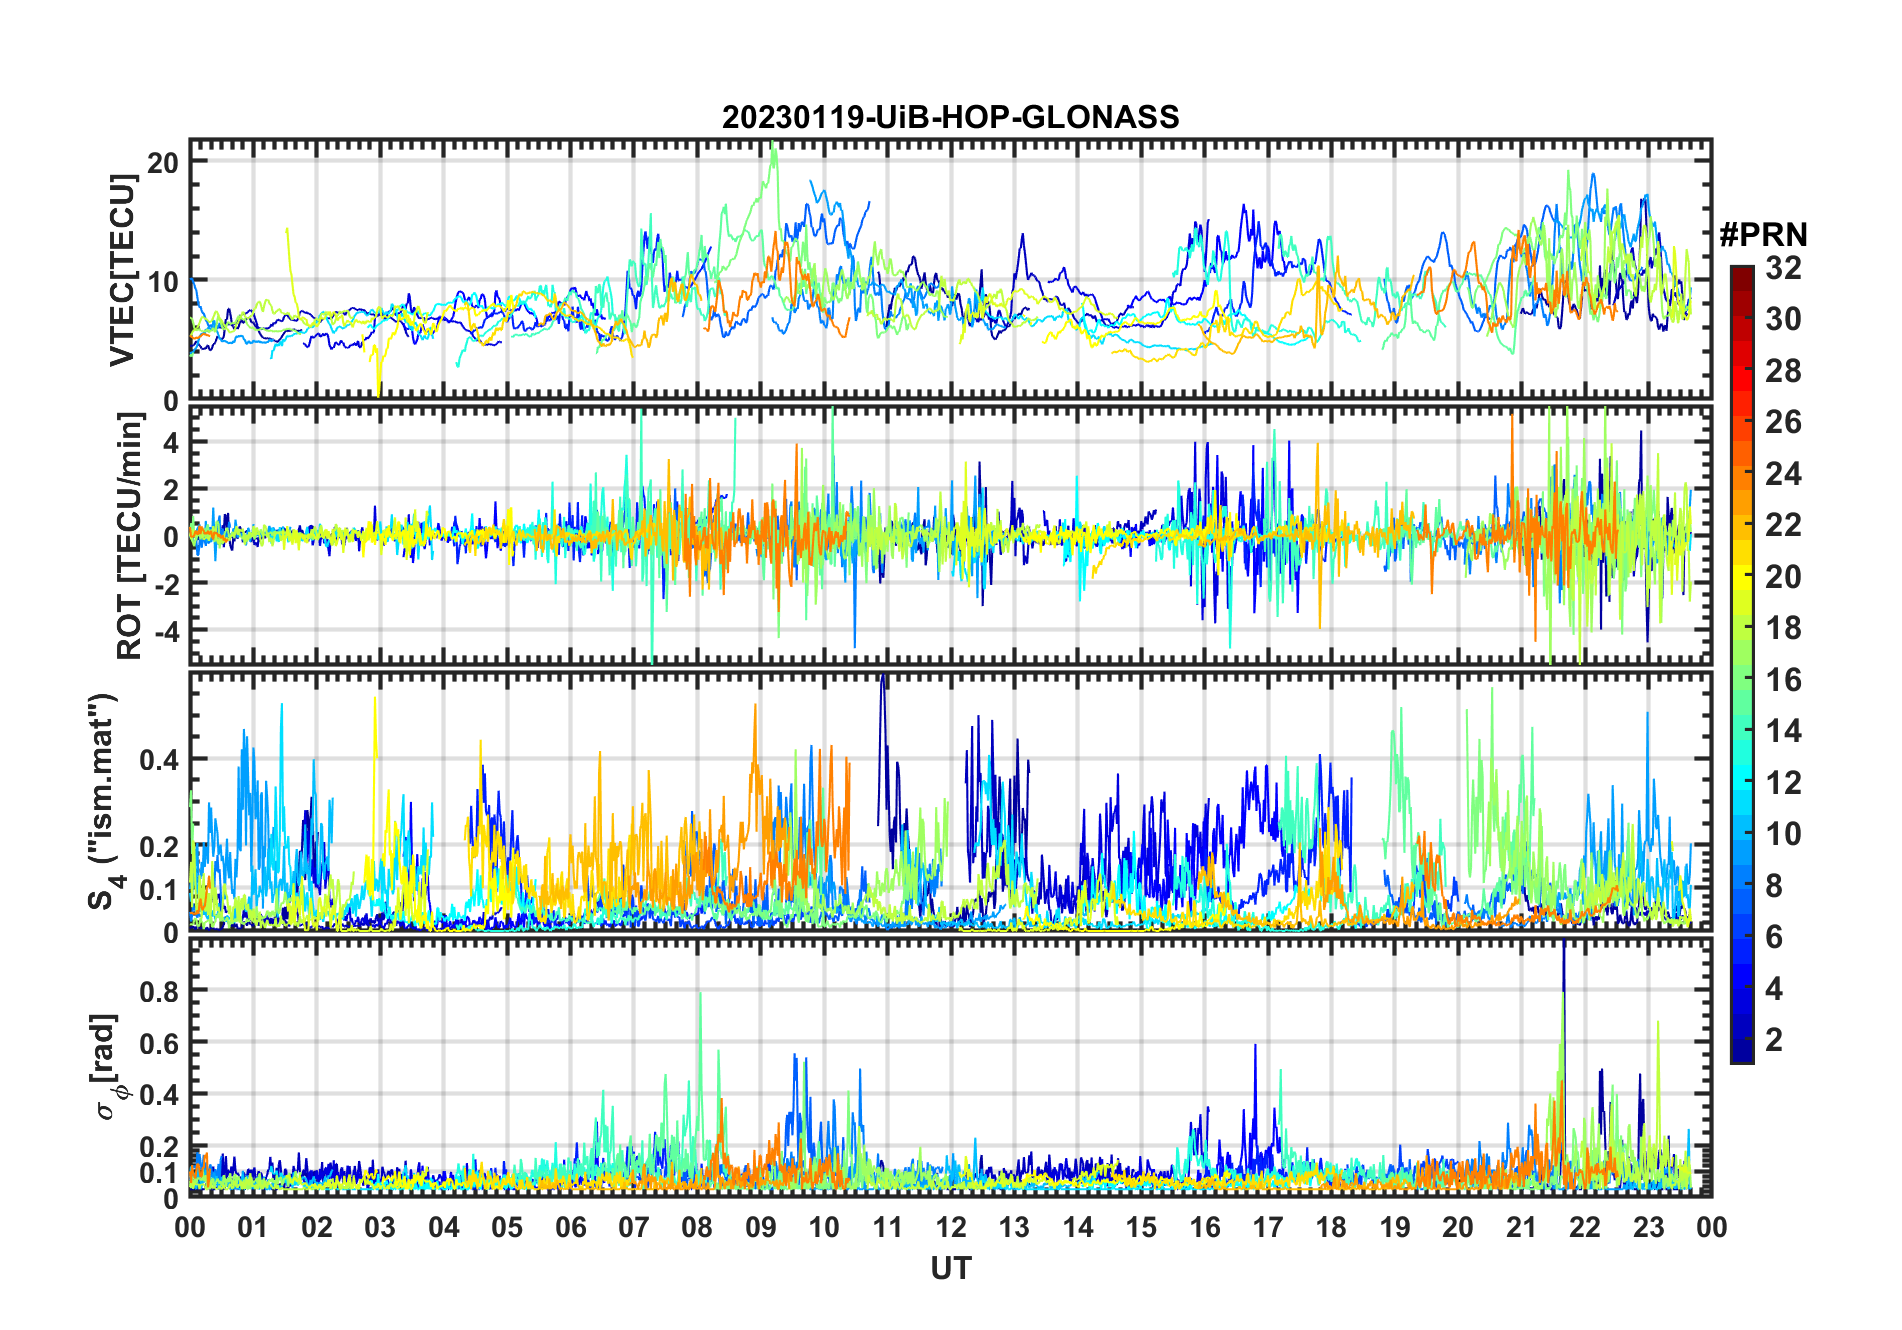Click the plot title 20230119-UiB-HOP-GLONASS

[950, 117]
